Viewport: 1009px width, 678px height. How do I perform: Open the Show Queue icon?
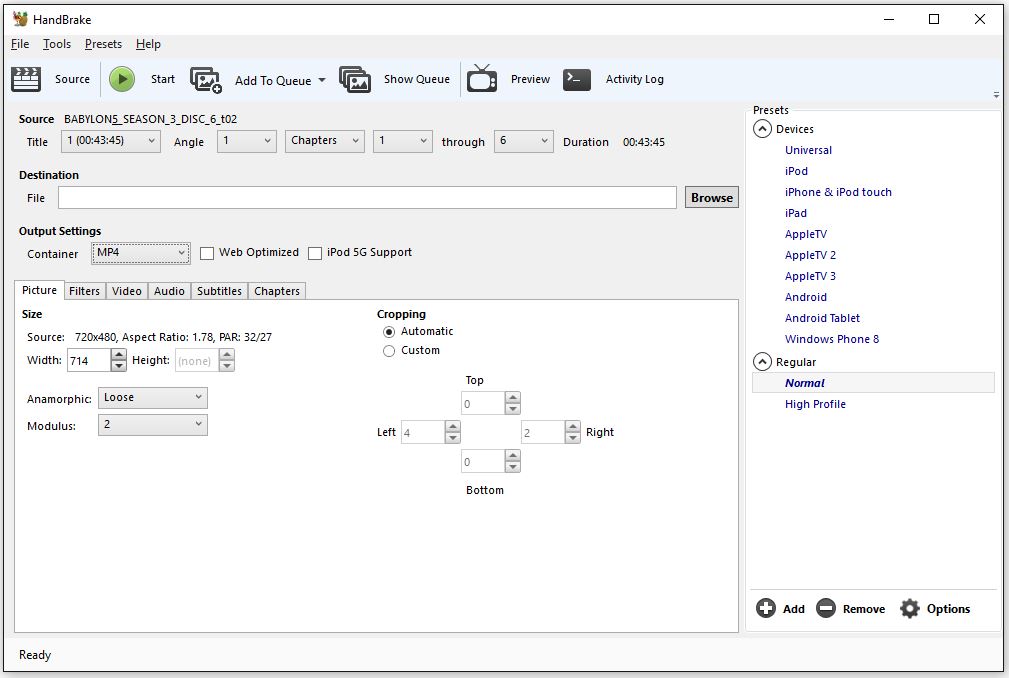[355, 80]
